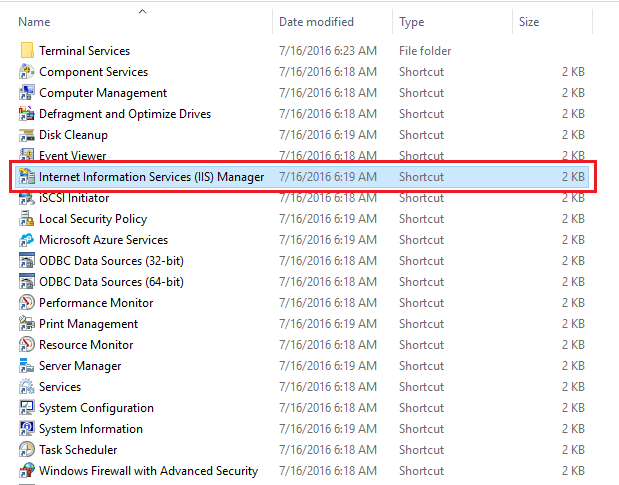Viewport: 619px width, 485px height.
Task: Click the Internet Information Services (IIS) Manager icon
Action: (27, 176)
